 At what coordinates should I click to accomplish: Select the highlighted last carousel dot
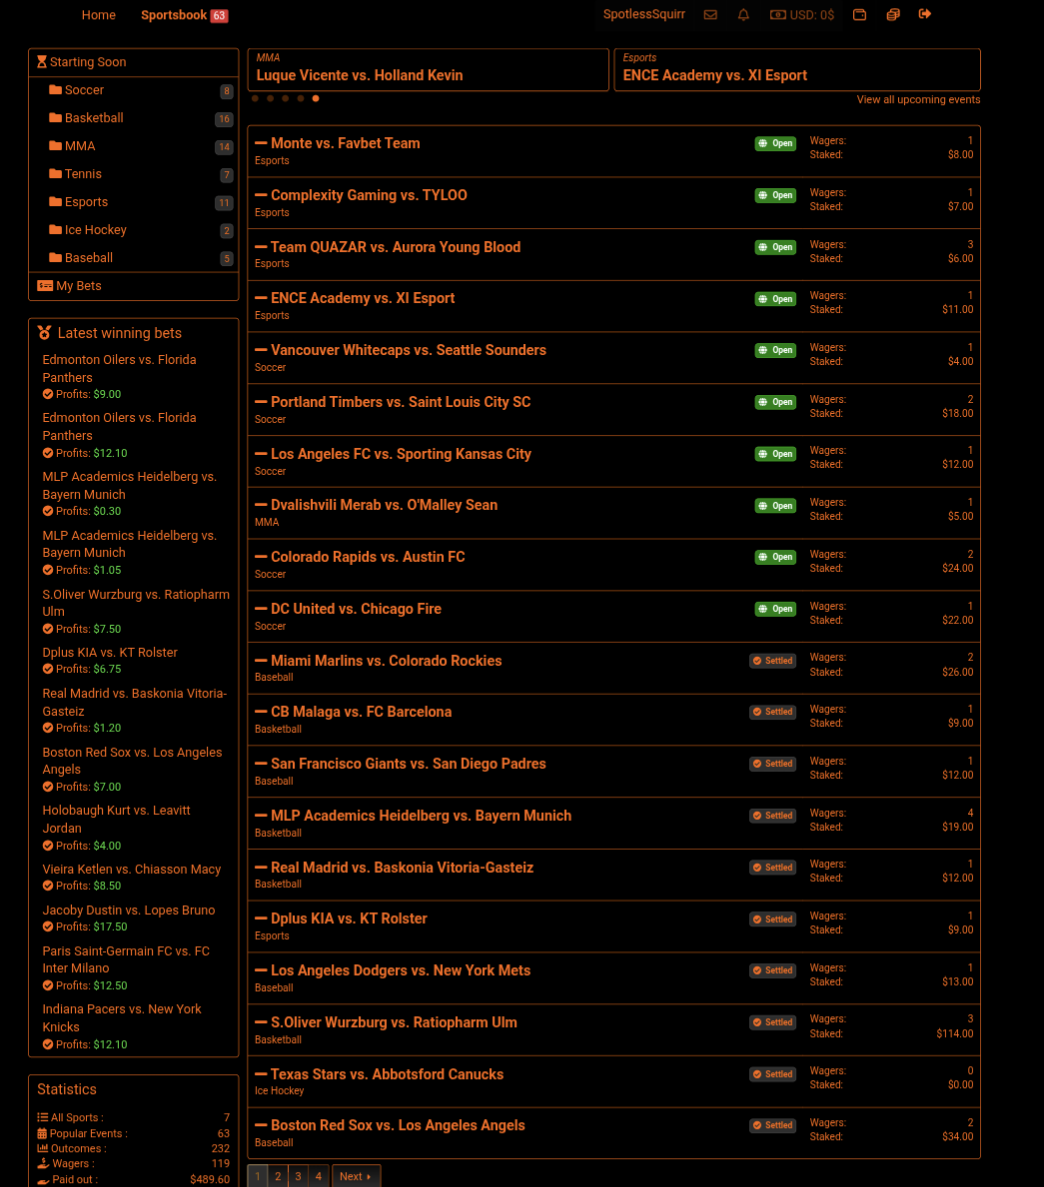316,98
